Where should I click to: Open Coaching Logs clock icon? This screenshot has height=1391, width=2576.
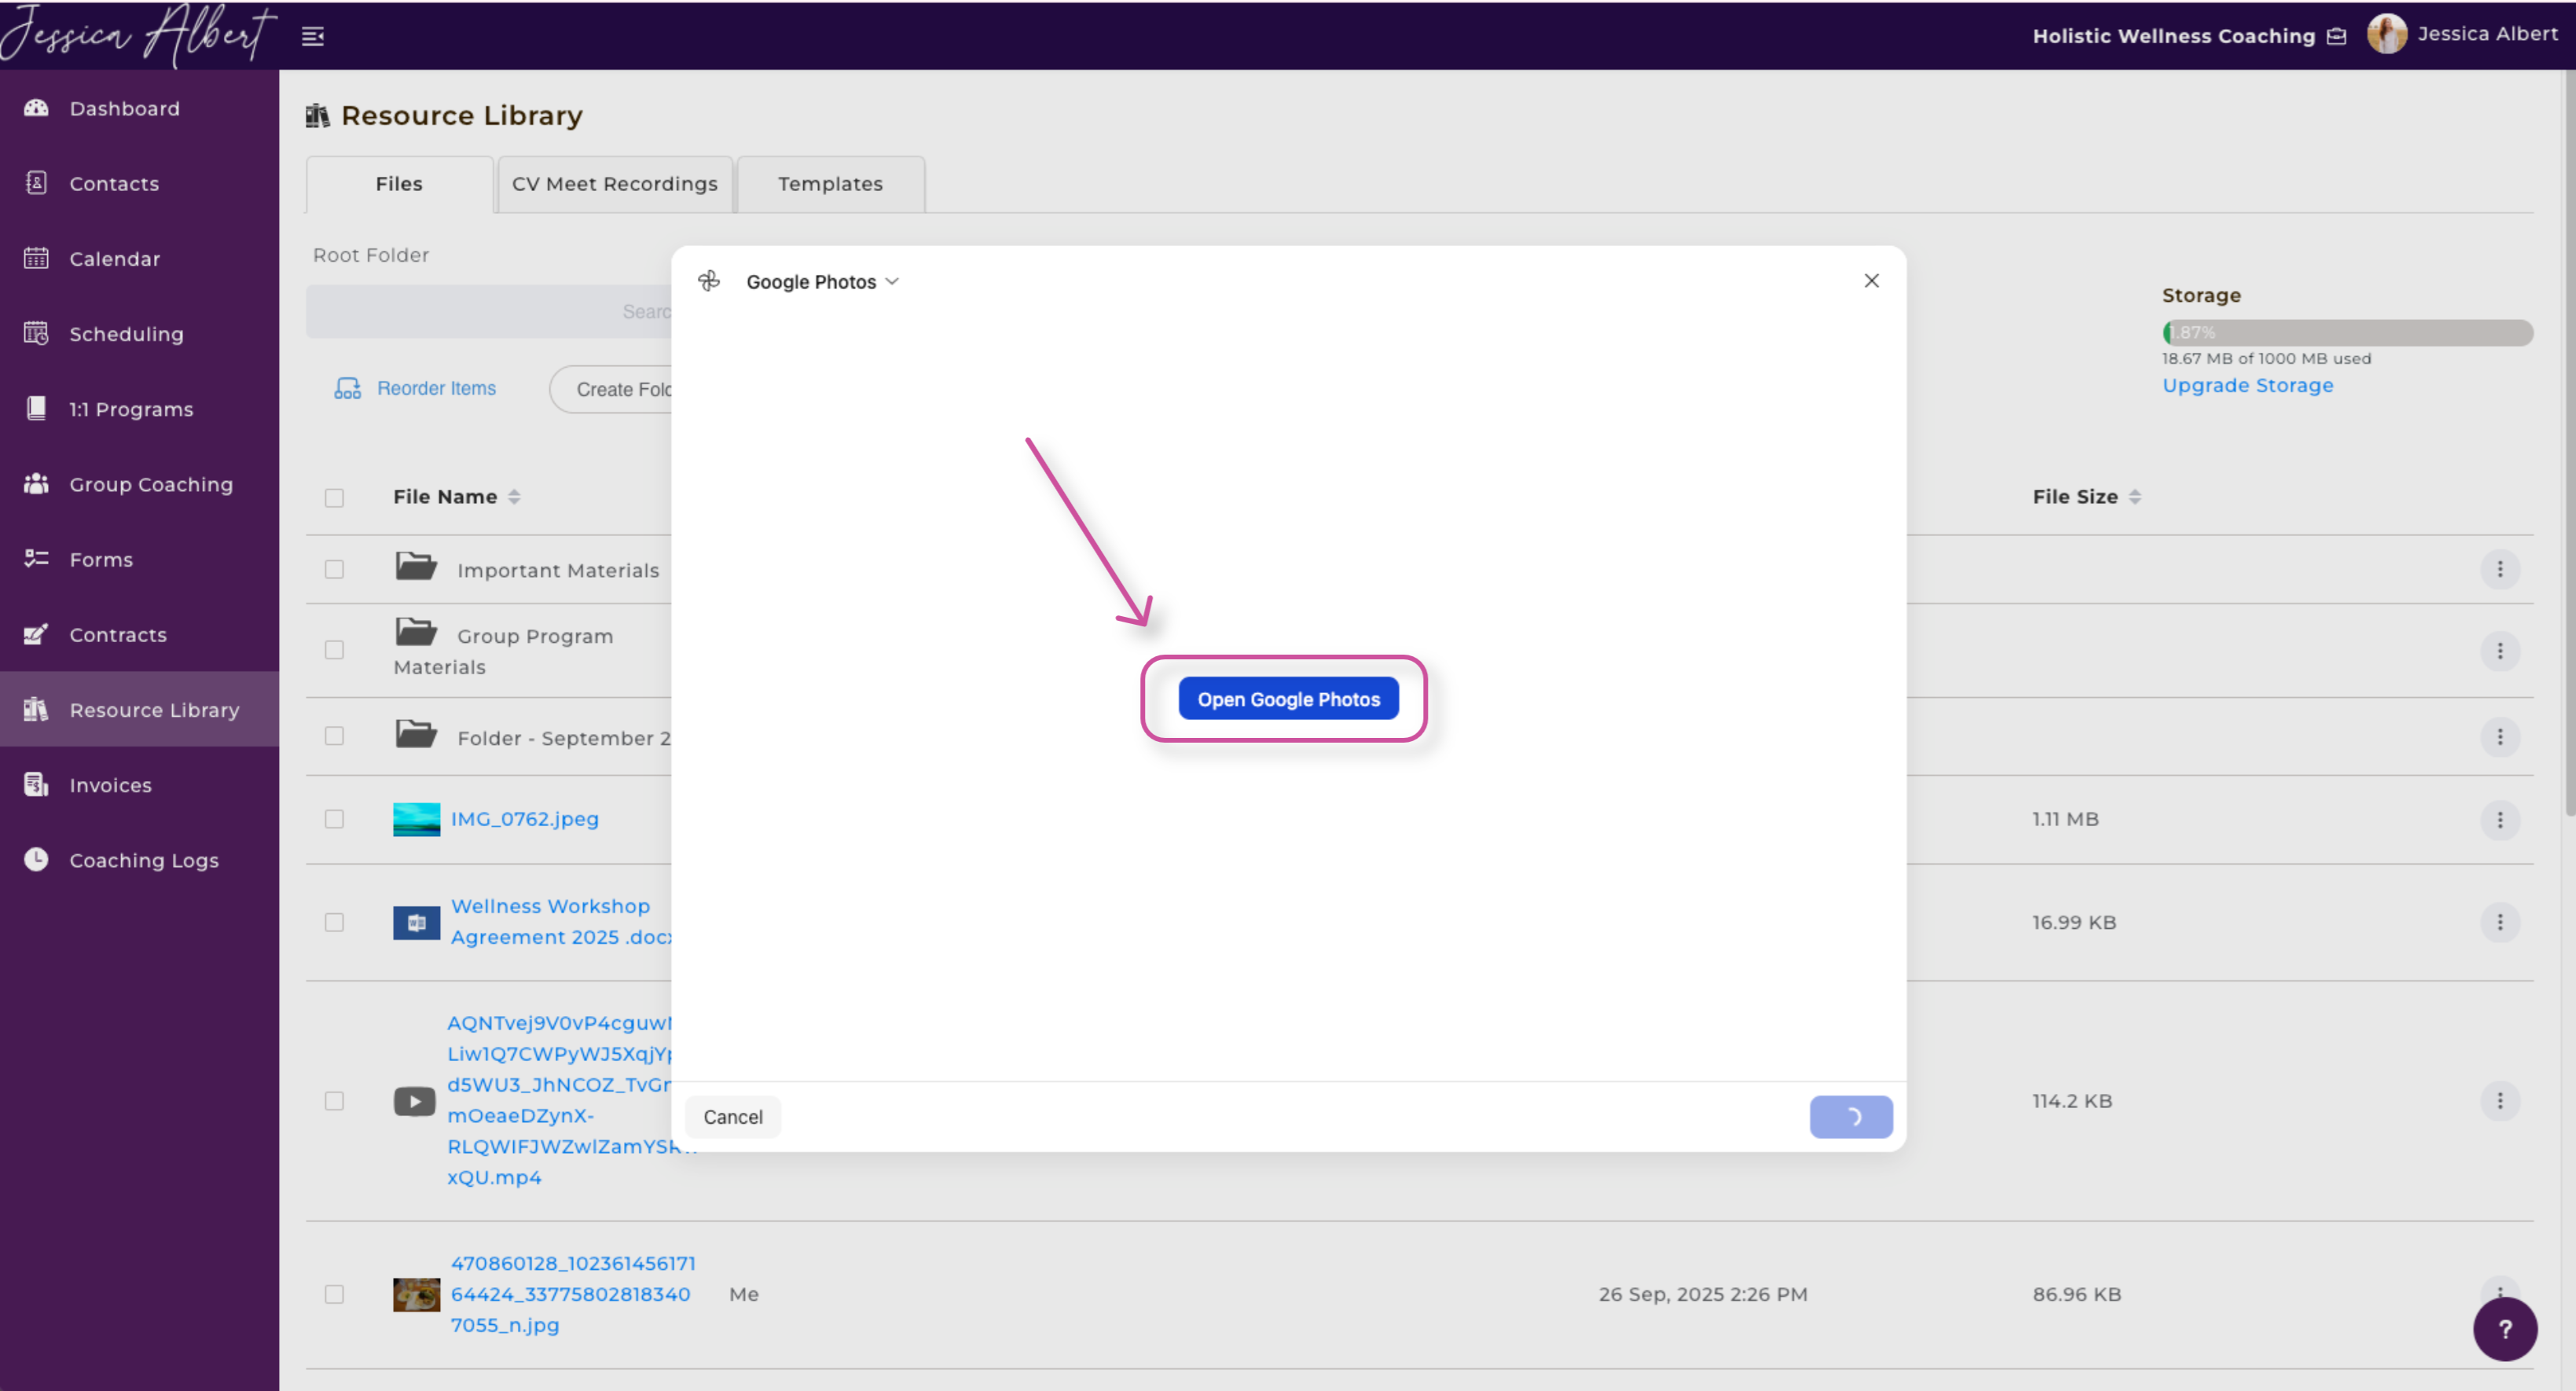point(36,860)
